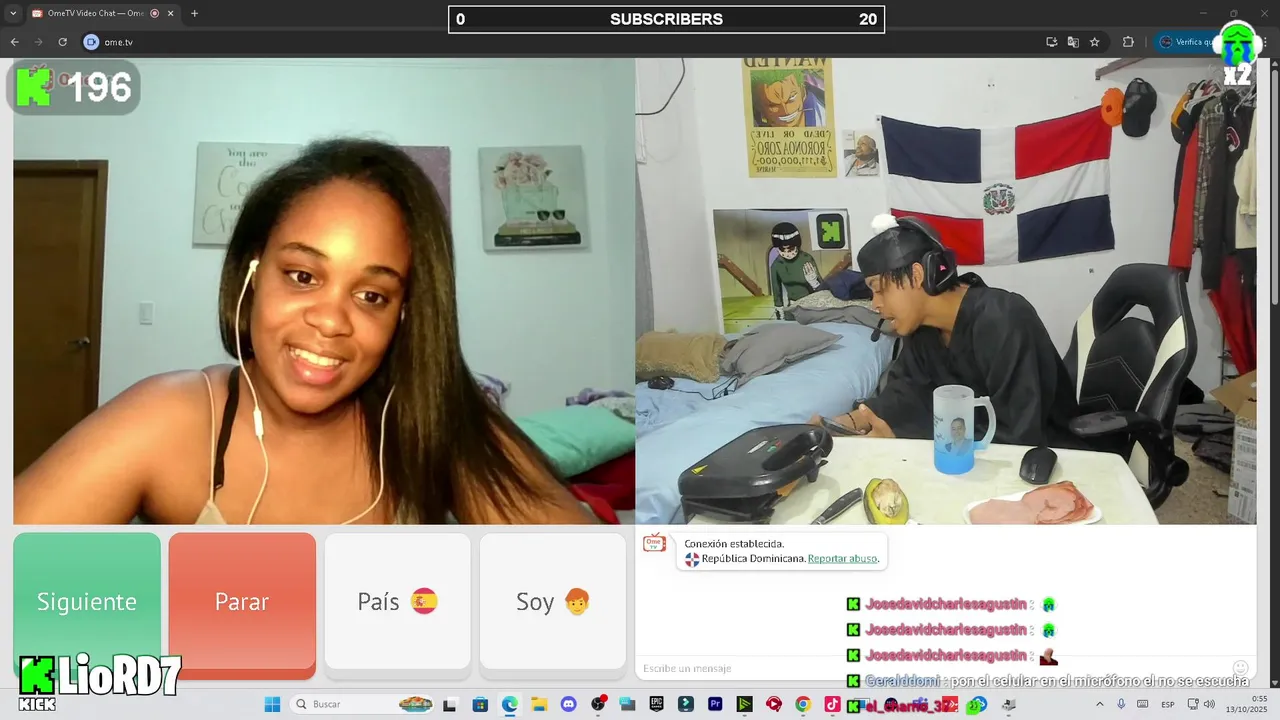Click the Escribe un mensaje field
1280x720 pixels.
(x=930, y=668)
